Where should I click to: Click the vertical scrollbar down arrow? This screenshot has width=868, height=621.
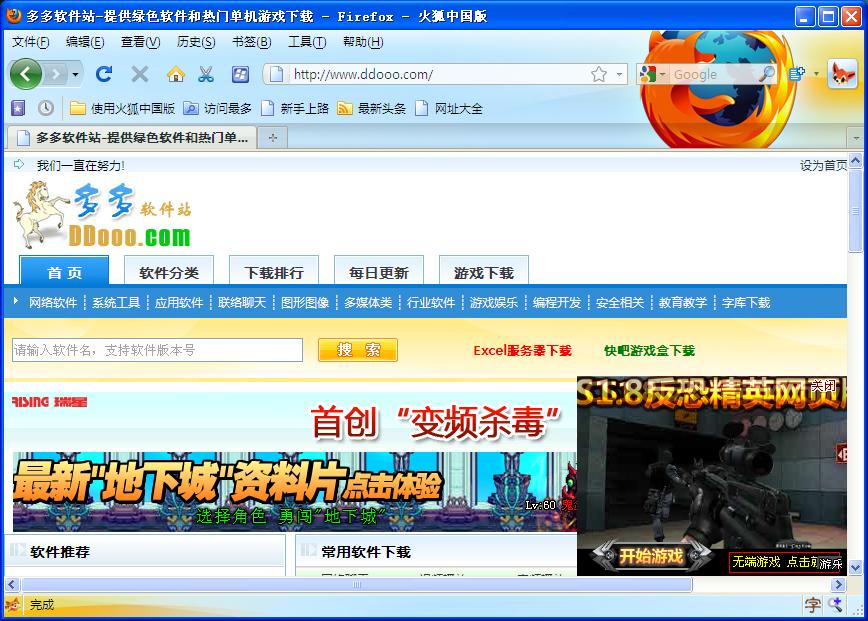coord(855,567)
